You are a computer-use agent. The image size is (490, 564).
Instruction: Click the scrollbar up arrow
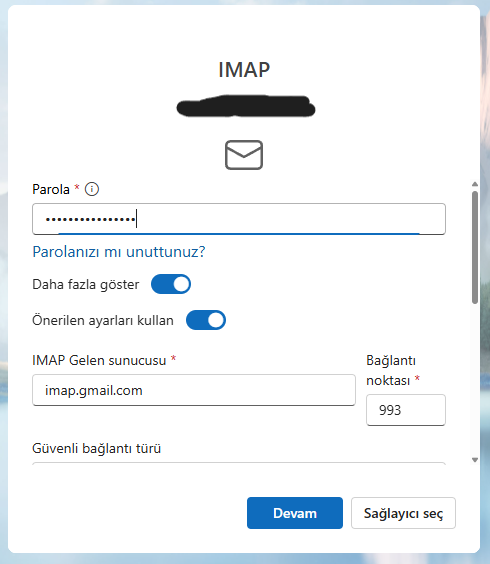475,184
